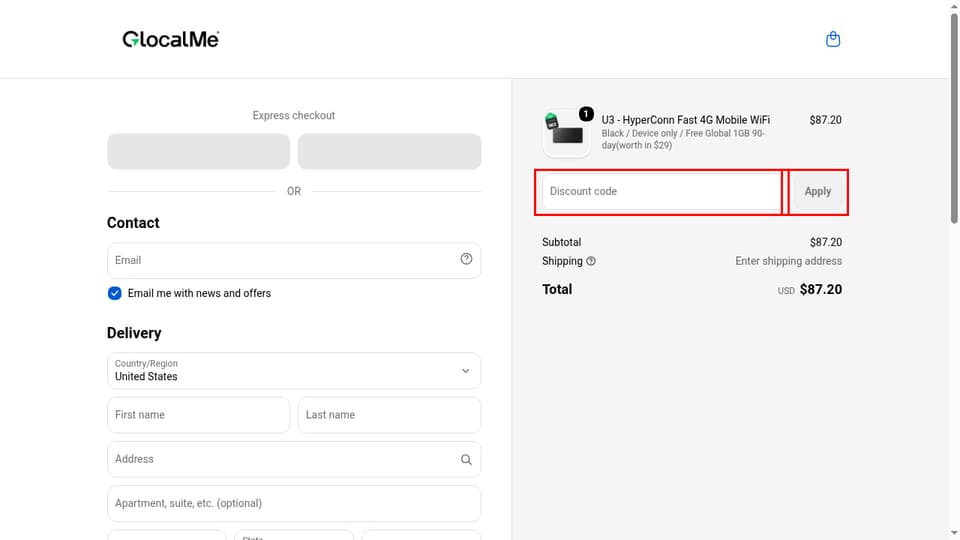This screenshot has width=960, height=540.
Task: Select the Last name field
Action: [x=389, y=415]
